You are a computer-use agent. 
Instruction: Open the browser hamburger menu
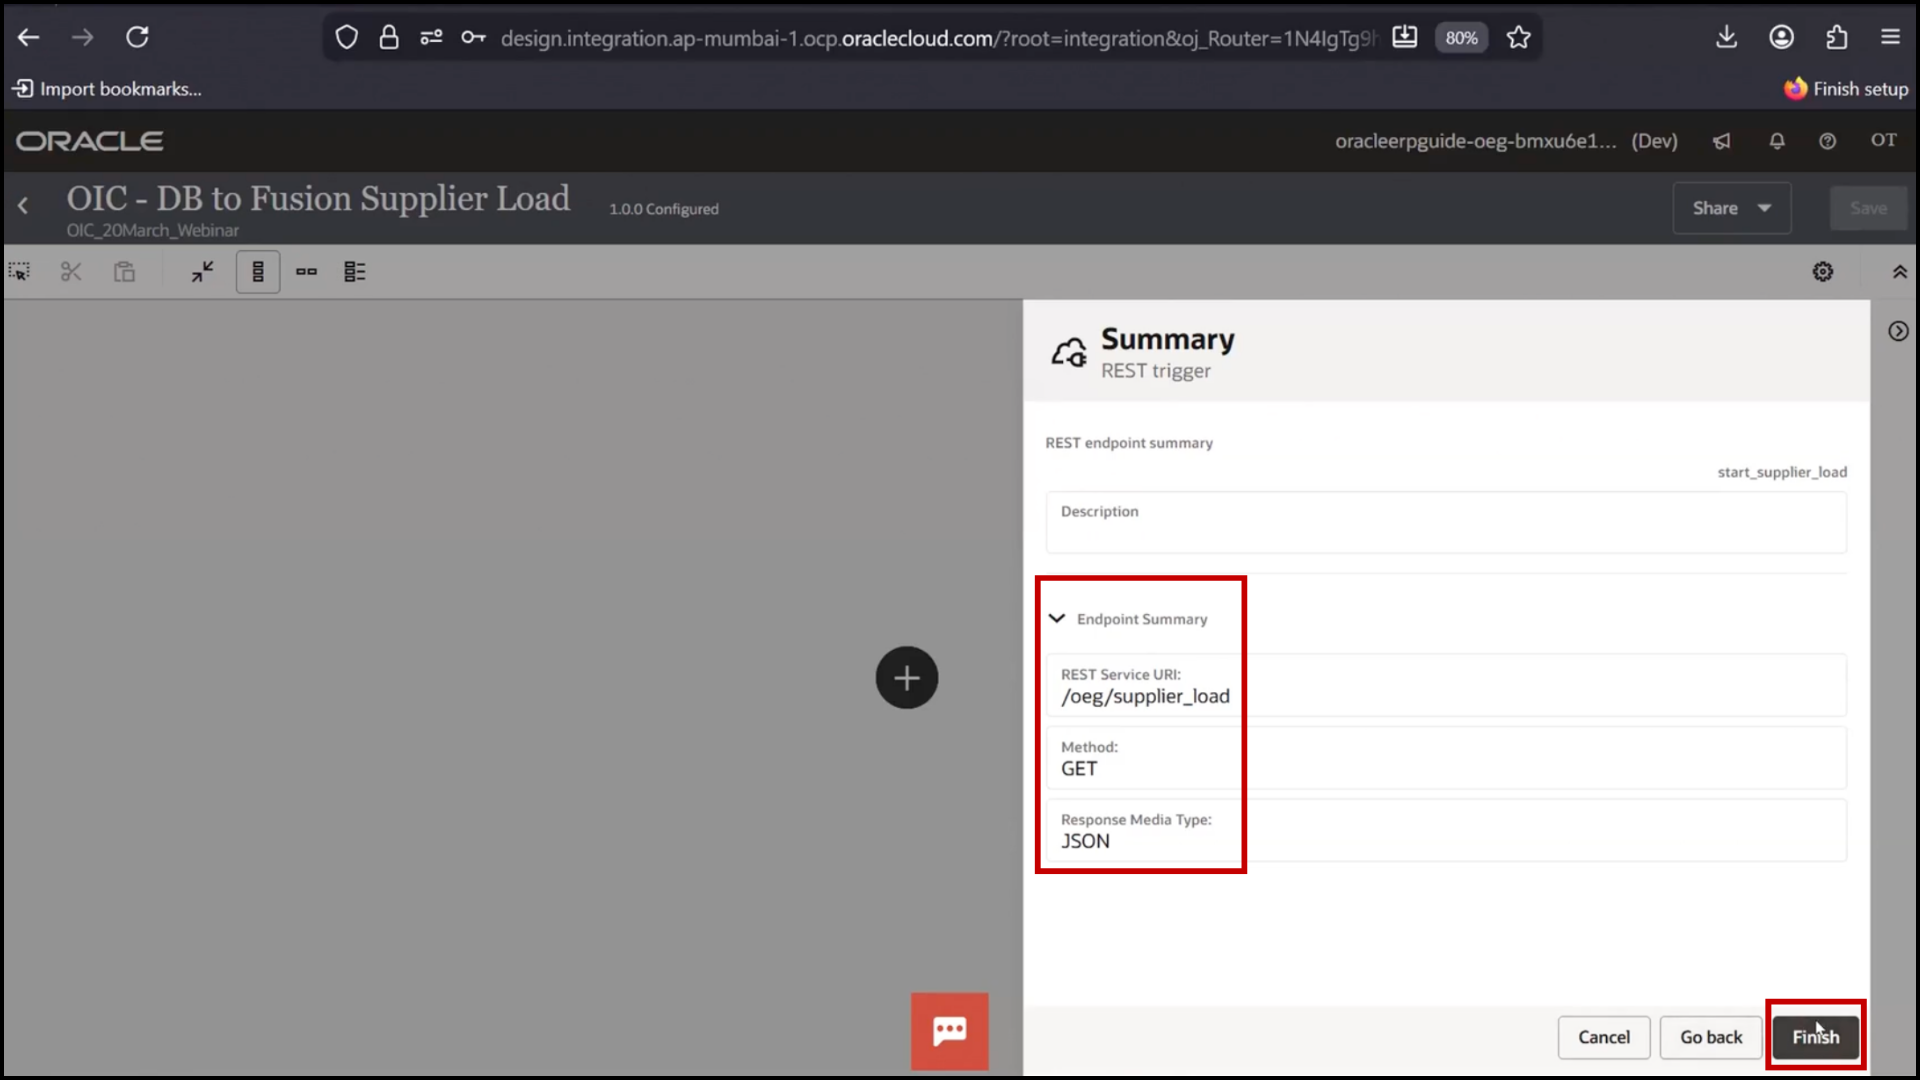[x=1890, y=38]
